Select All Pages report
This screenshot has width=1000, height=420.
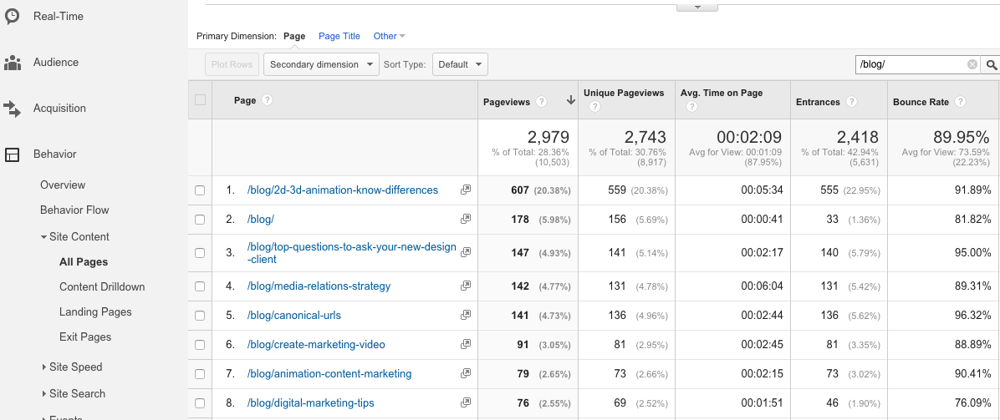[84, 262]
